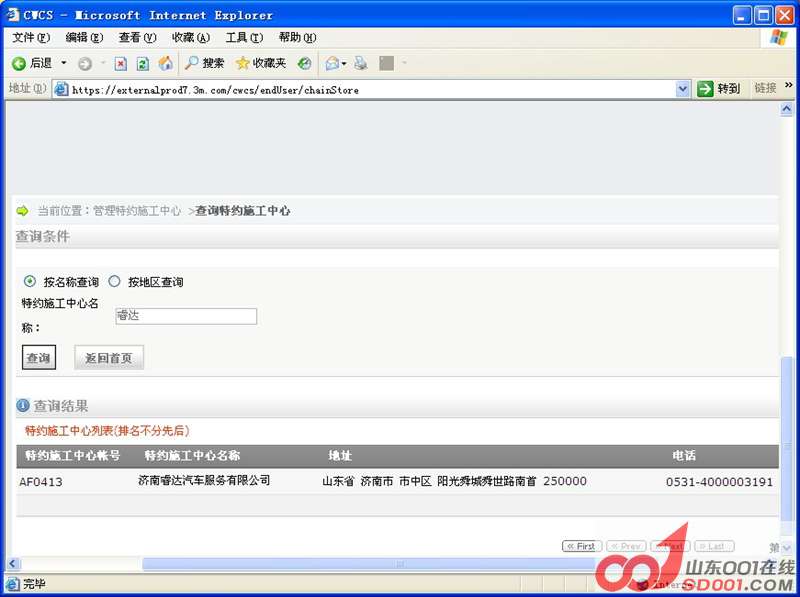Click the gray square toolbar icon
Viewport: 800px width, 597px height.
tap(386, 63)
